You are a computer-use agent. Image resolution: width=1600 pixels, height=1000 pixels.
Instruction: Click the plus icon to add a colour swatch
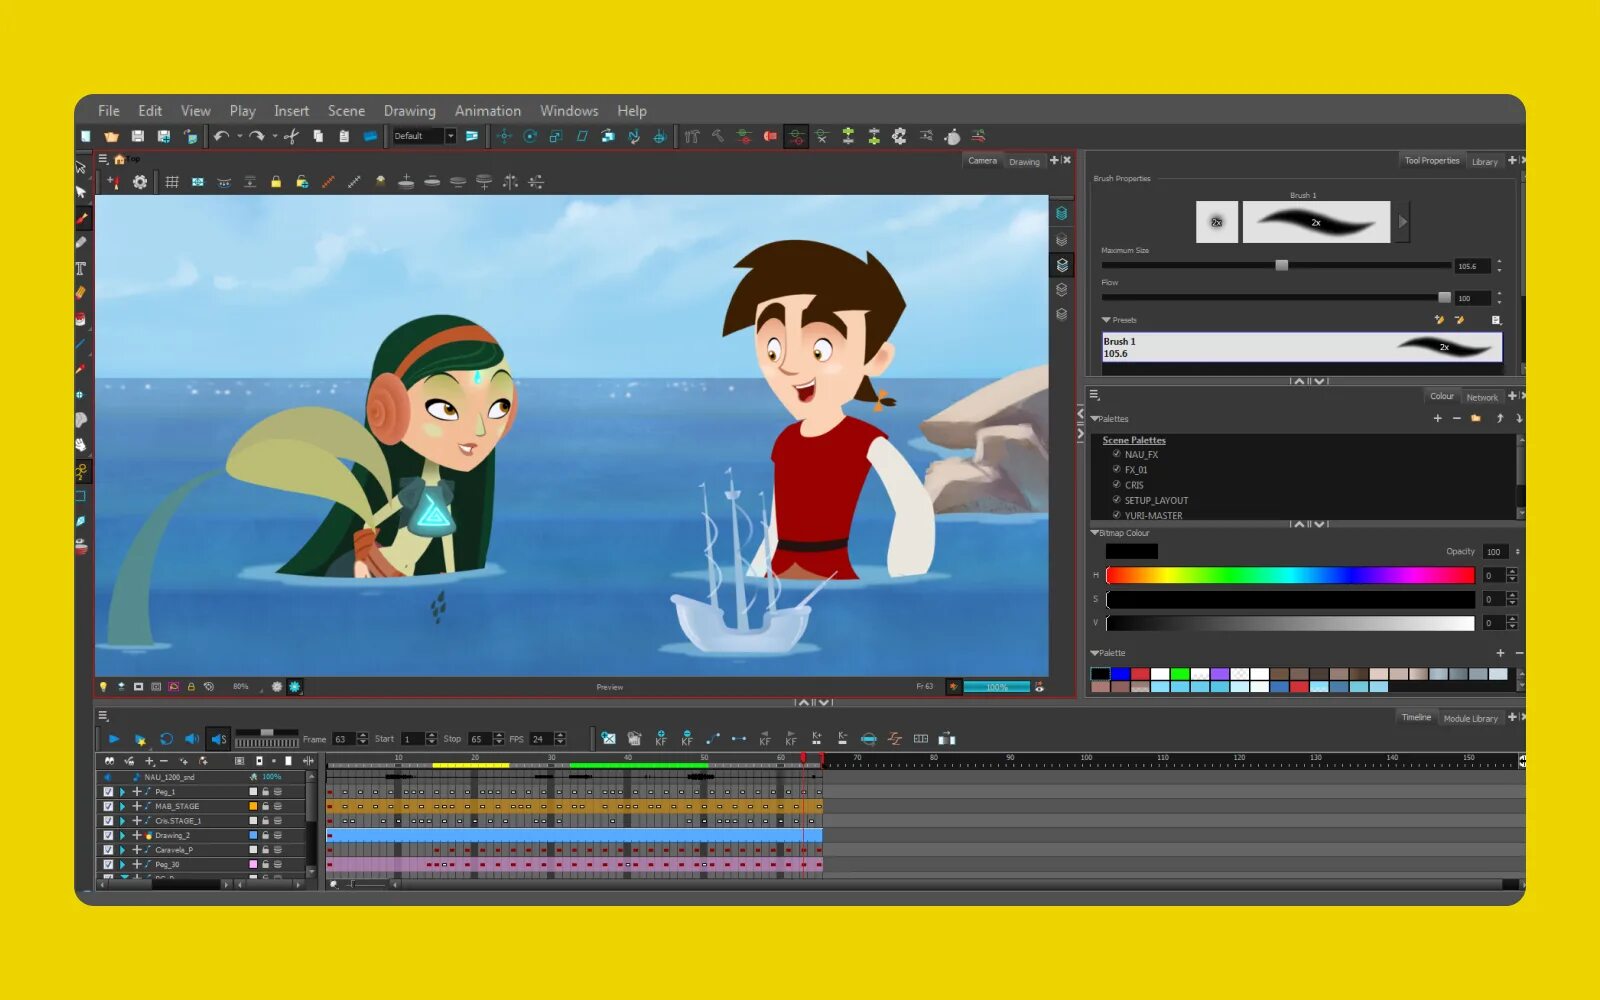[x=1500, y=653]
